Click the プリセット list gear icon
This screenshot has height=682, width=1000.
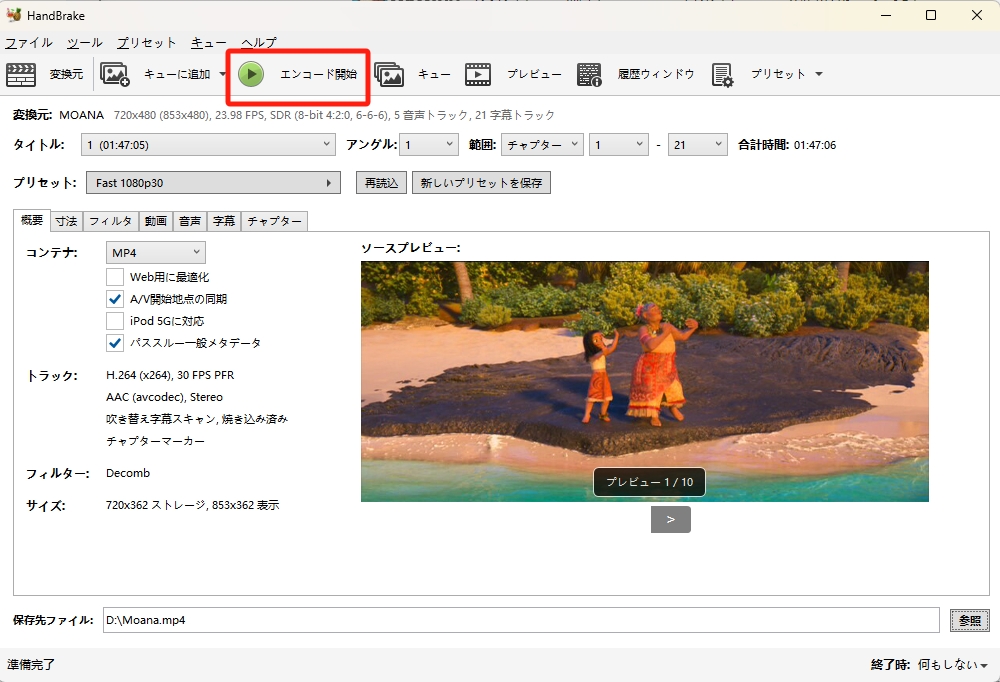tap(723, 75)
